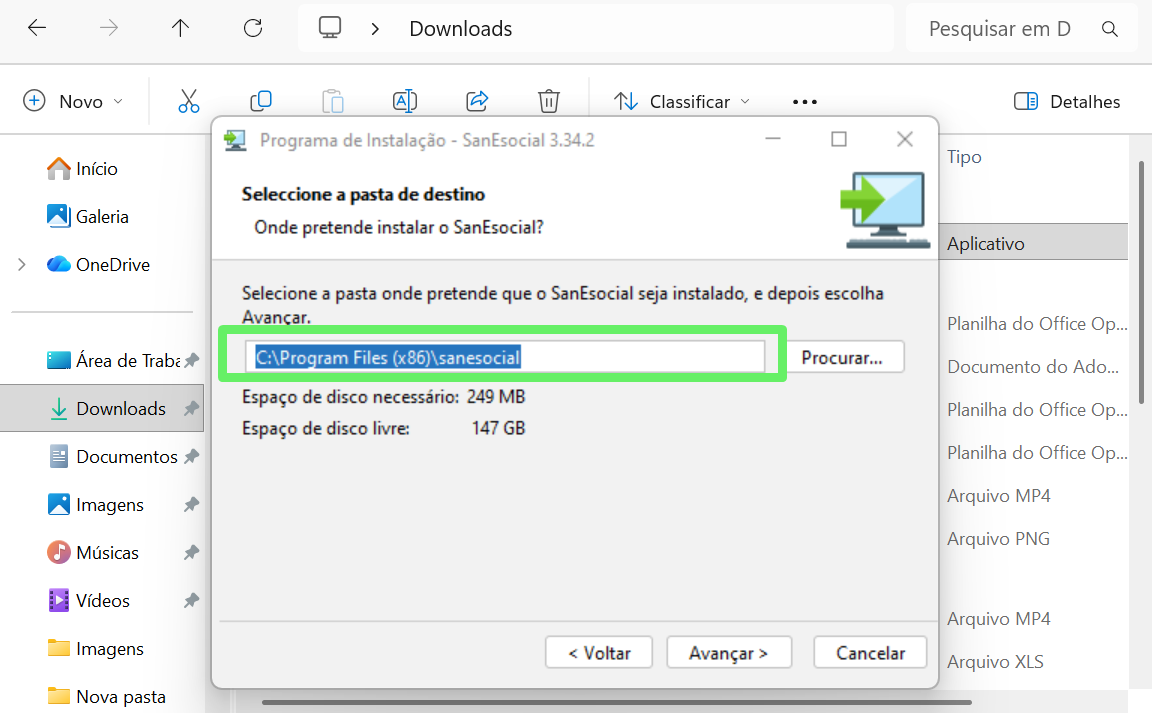1152x713 pixels.
Task: Click the < Voltar button
Action: pos(599,653)
